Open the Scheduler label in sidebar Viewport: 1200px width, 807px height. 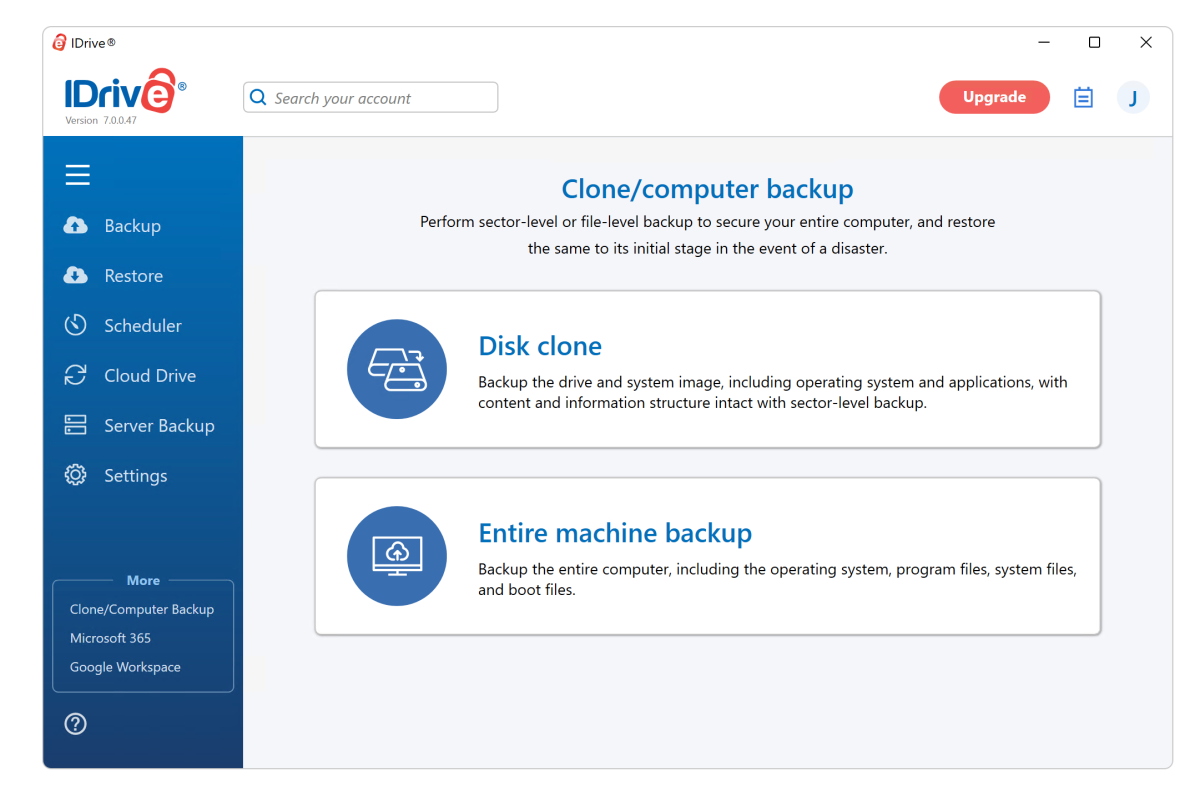(x=143, y=326)
